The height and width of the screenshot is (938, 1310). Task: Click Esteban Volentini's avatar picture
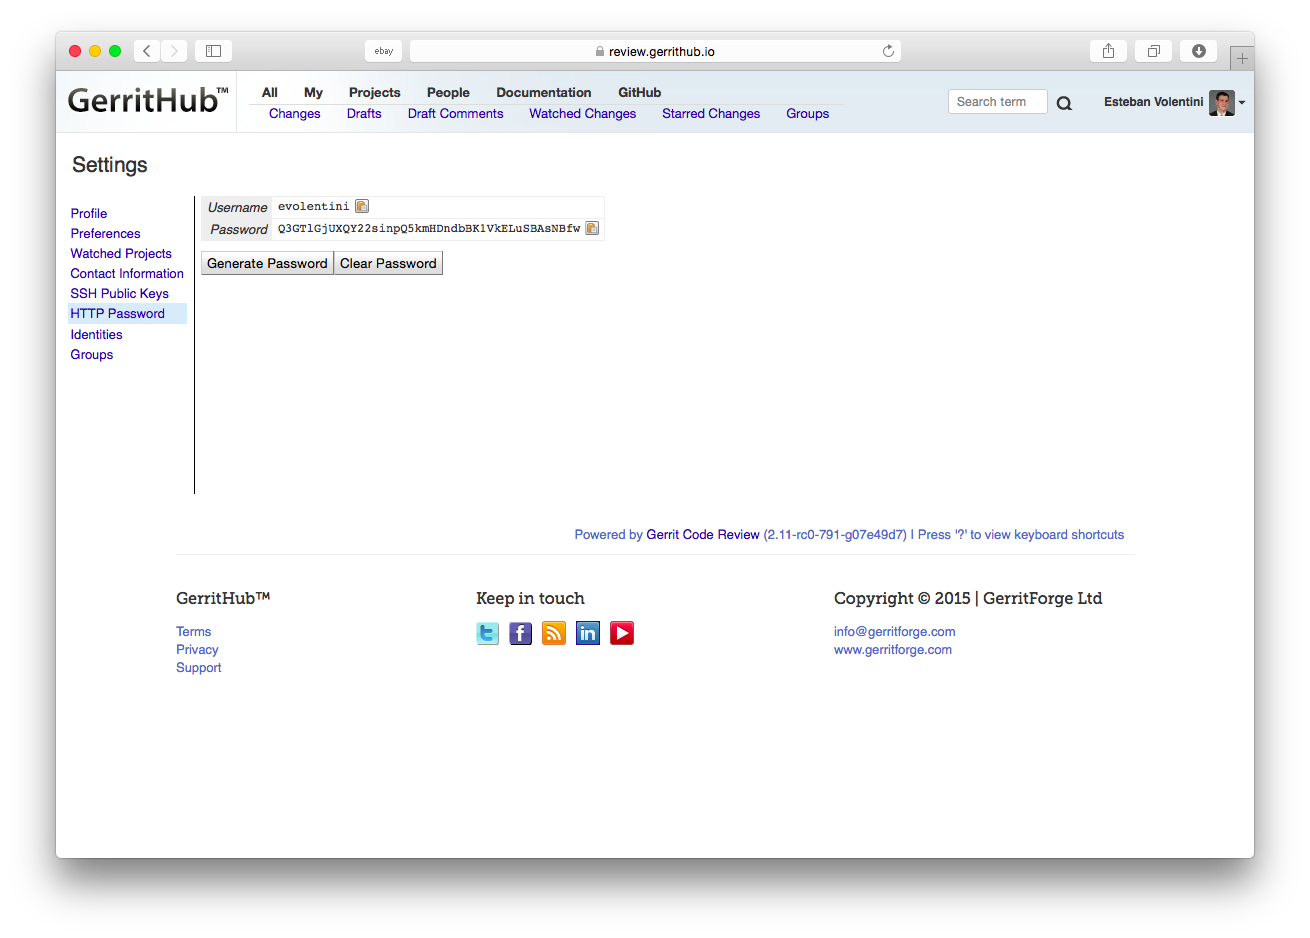tap(1221, 102)
